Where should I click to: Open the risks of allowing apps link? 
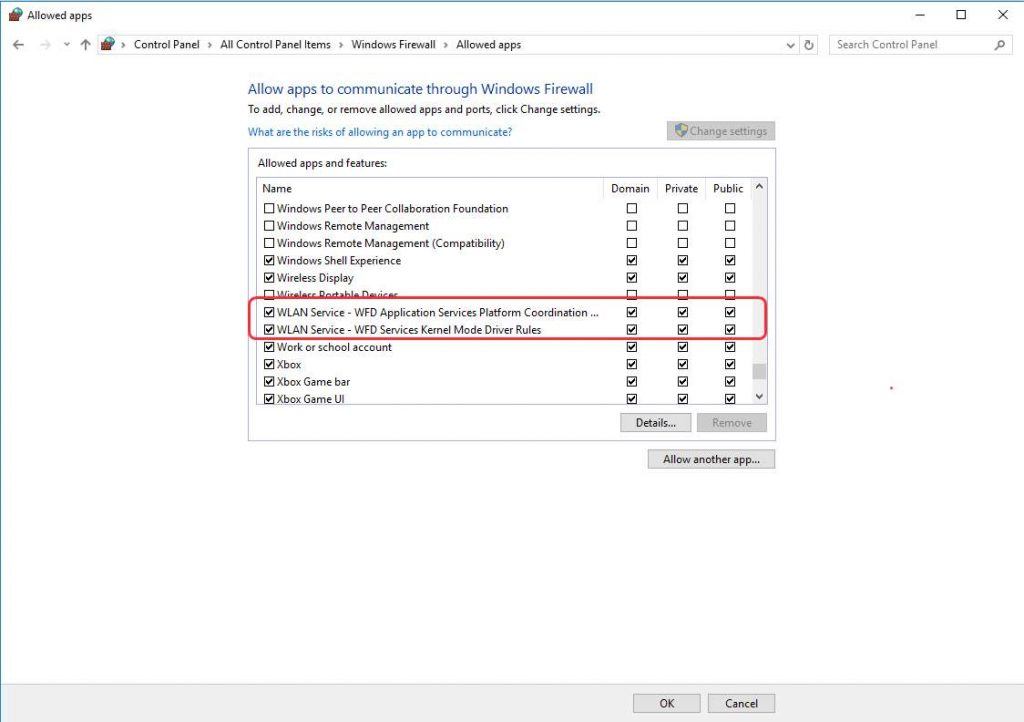(x=379, y=131)
